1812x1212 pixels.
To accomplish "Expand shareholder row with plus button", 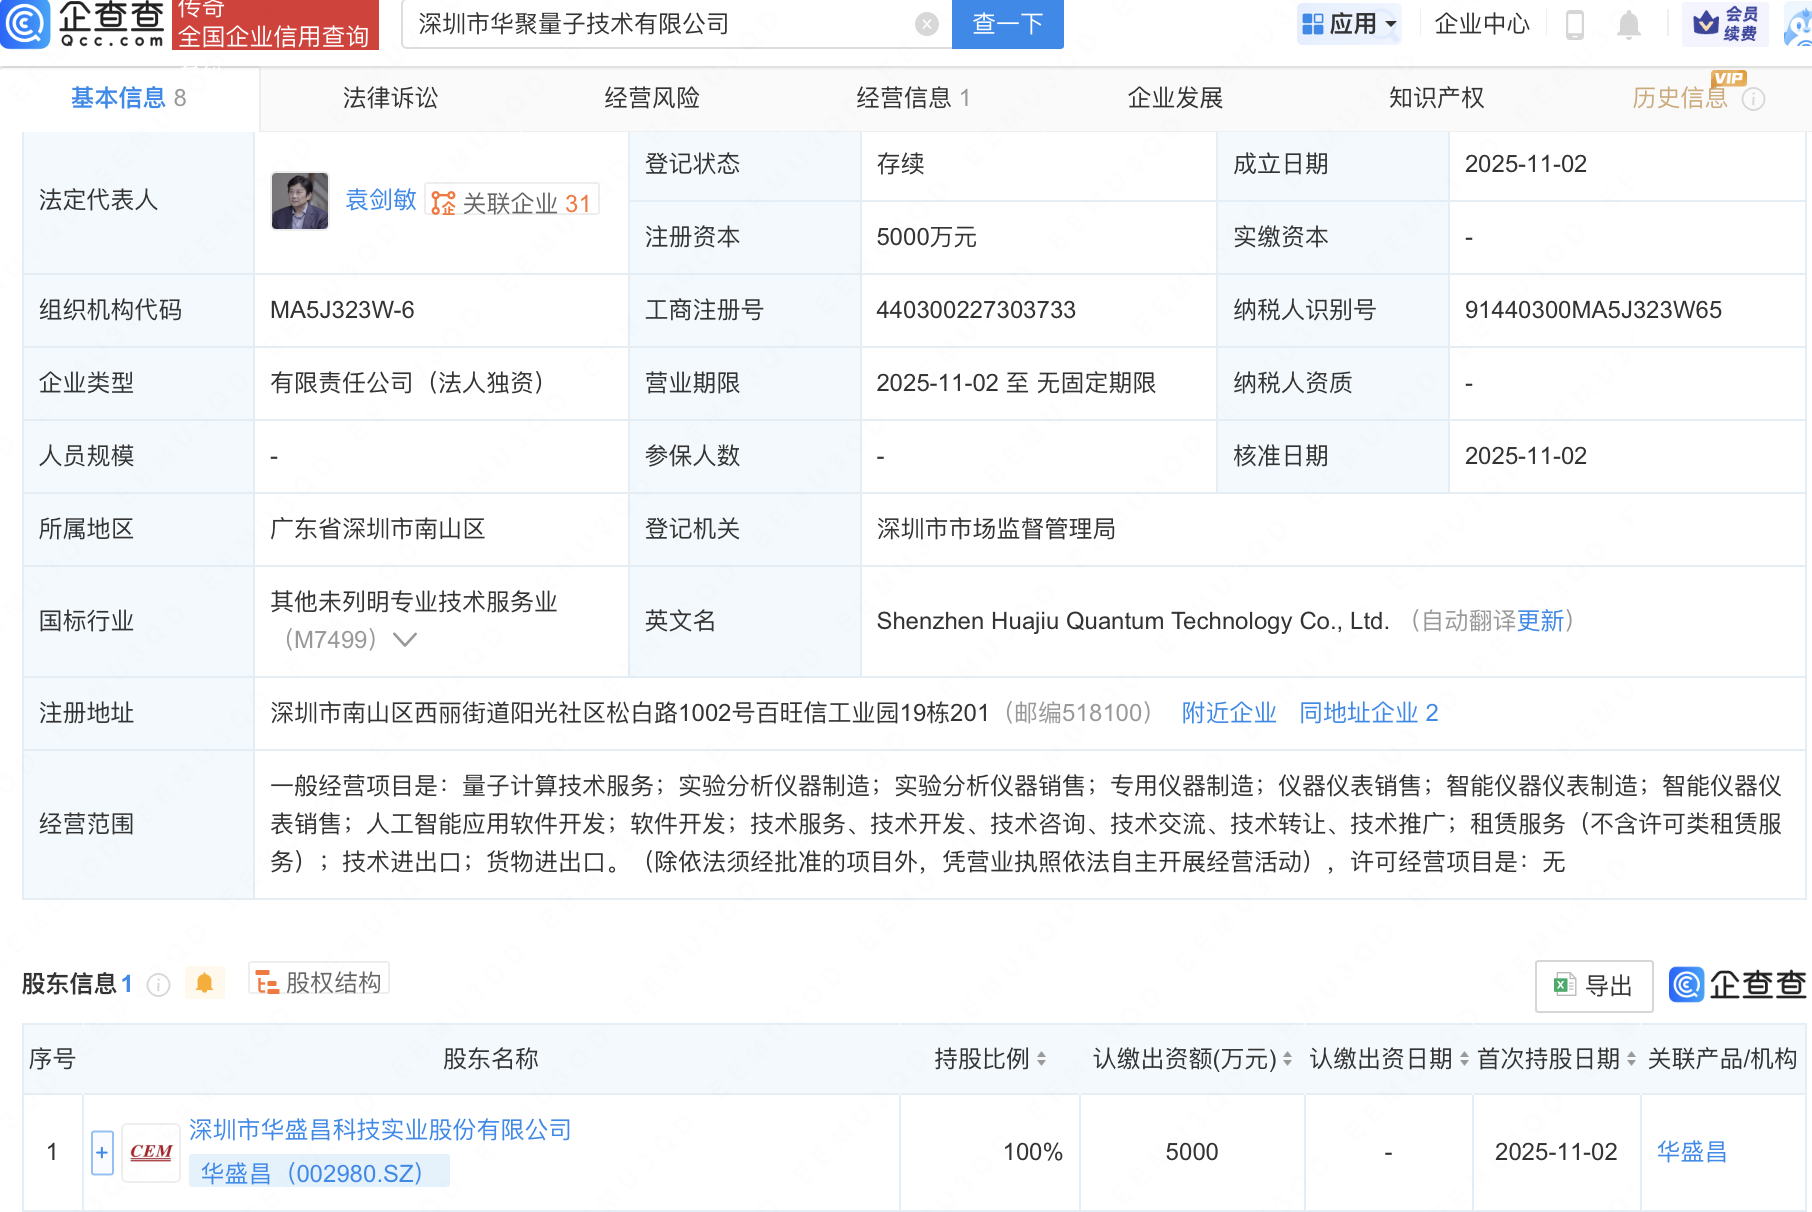I will (x=102, y=1152).
